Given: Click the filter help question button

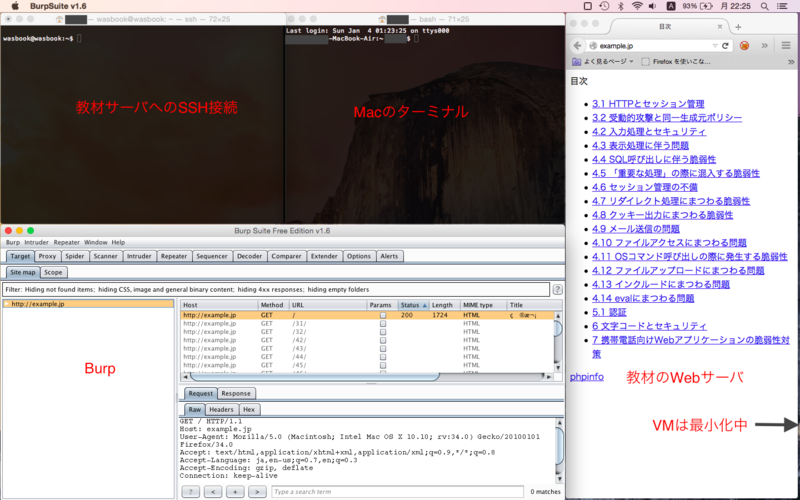Looking at the screenshot, I should click(557, 289).
